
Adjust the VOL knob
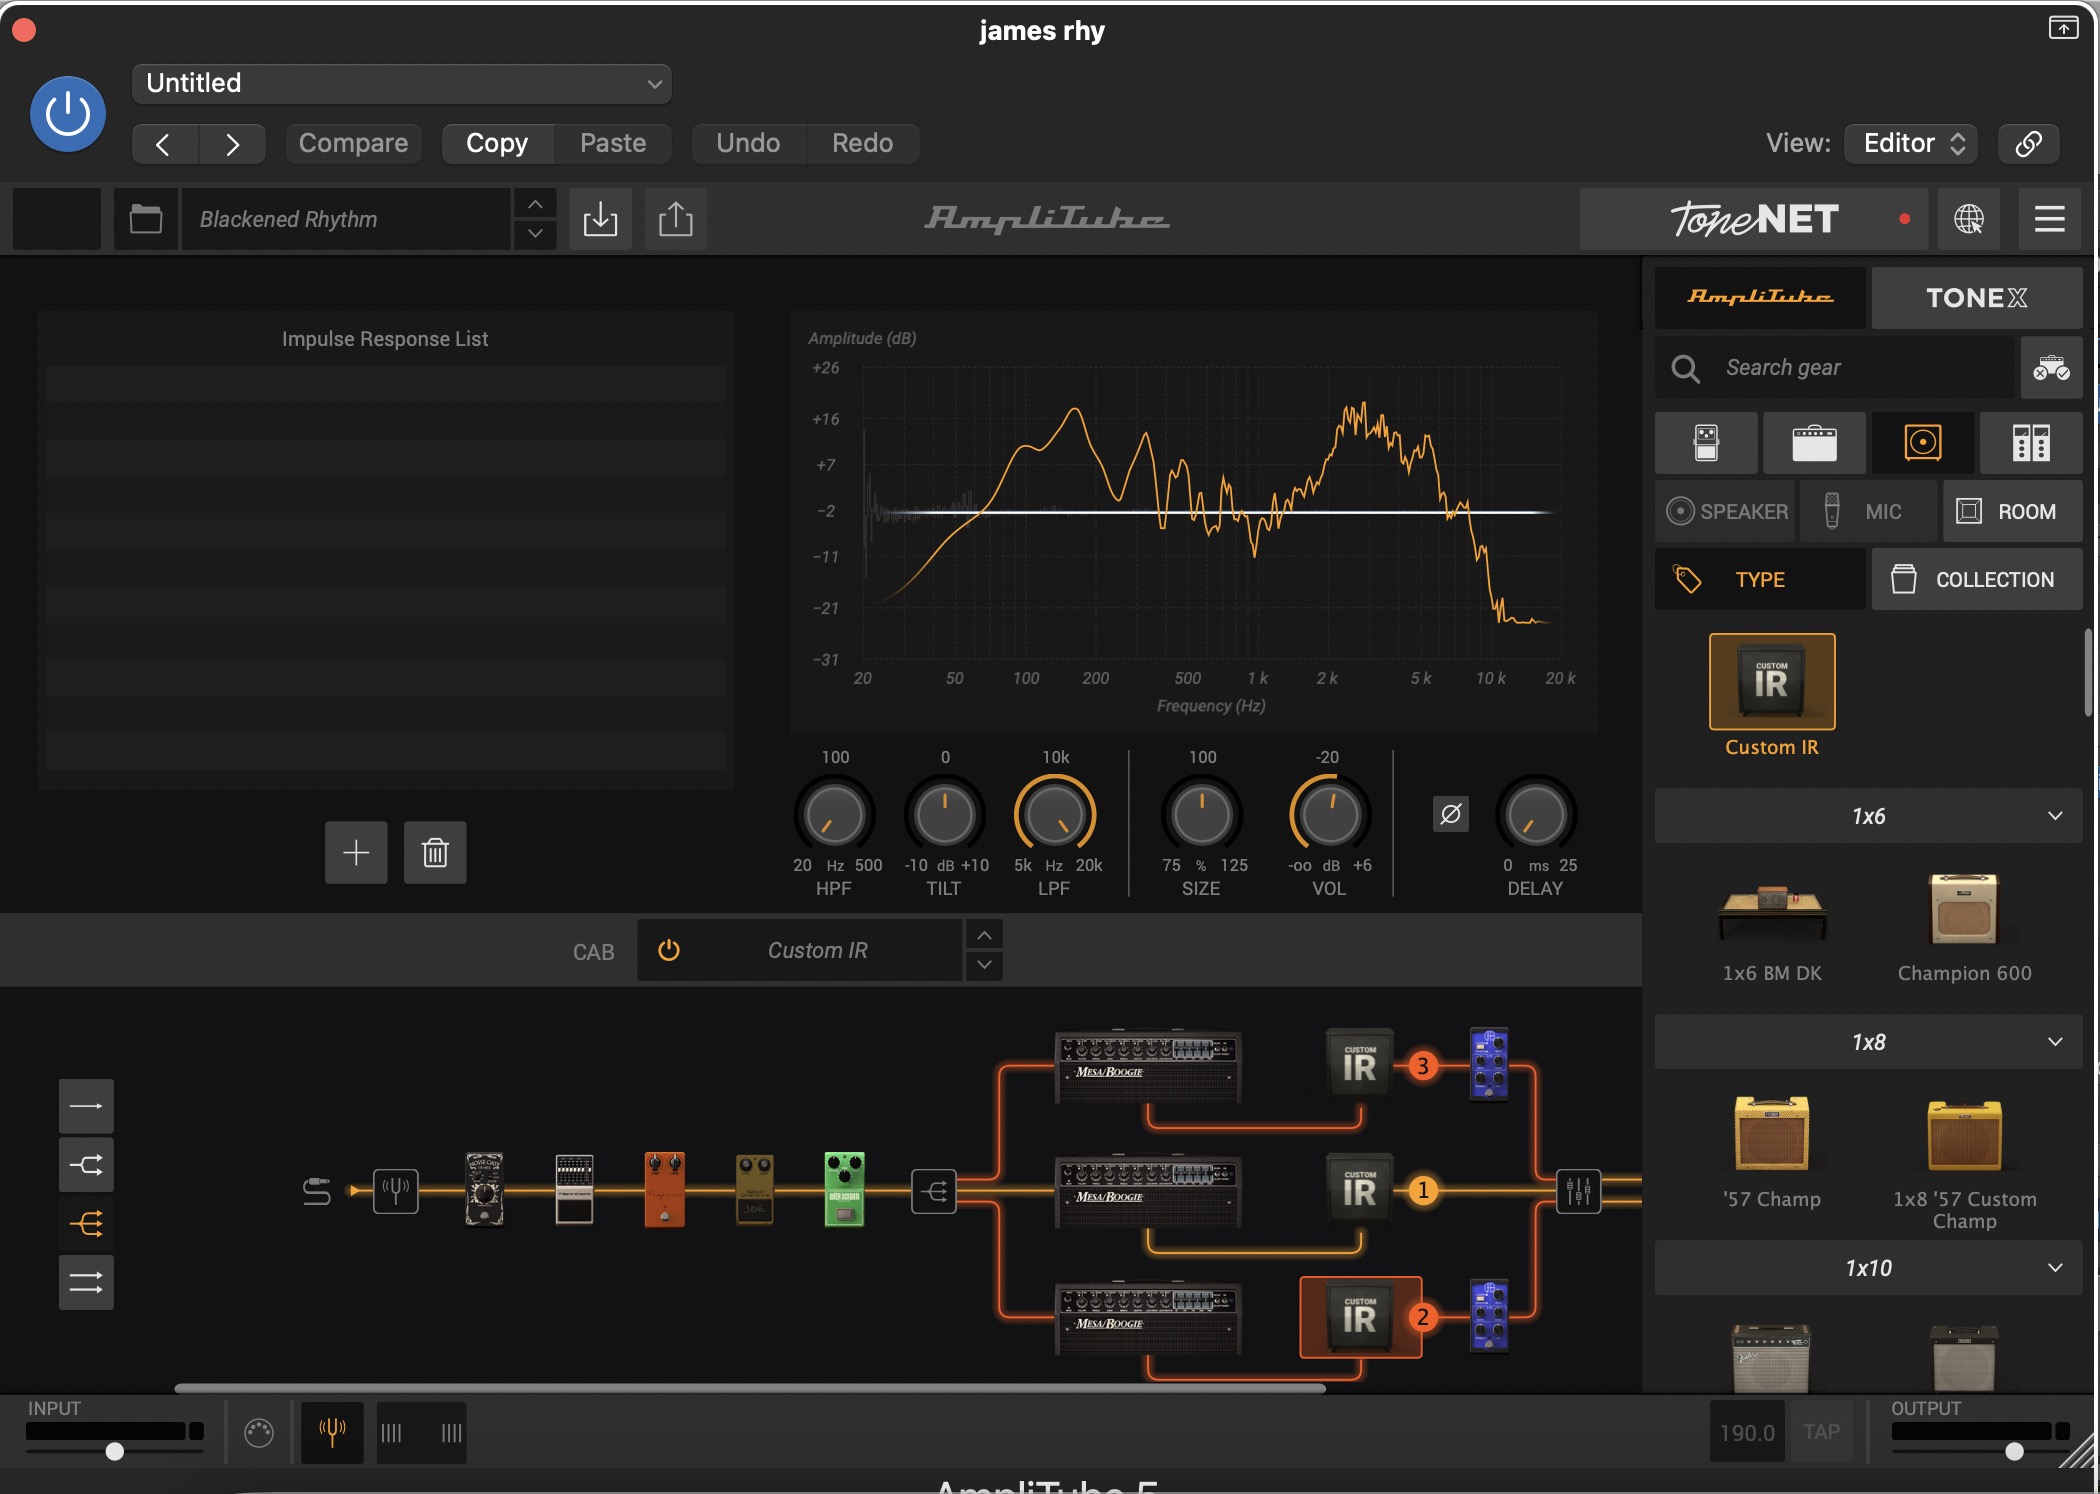(x=1329, y=815)
